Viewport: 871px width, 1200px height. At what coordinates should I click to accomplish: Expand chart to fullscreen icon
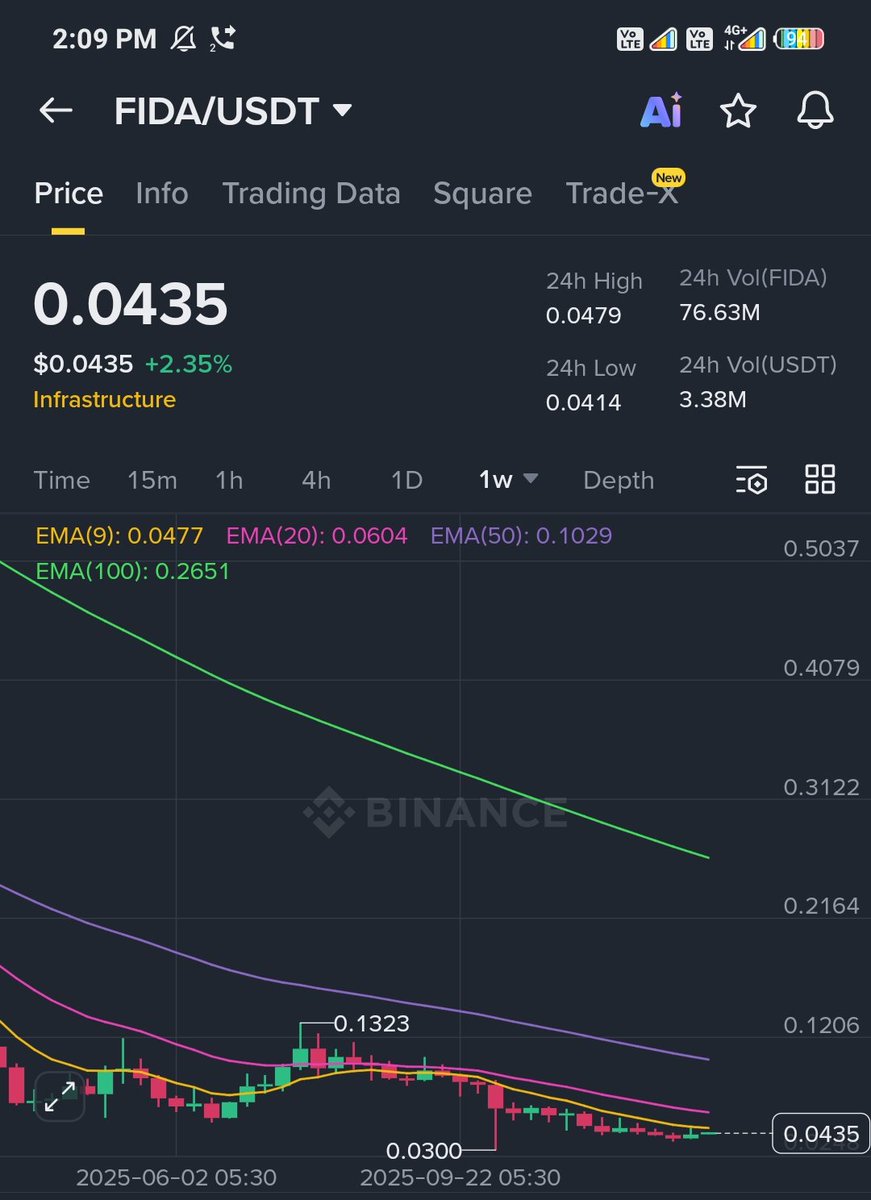tap(60, 1096)
